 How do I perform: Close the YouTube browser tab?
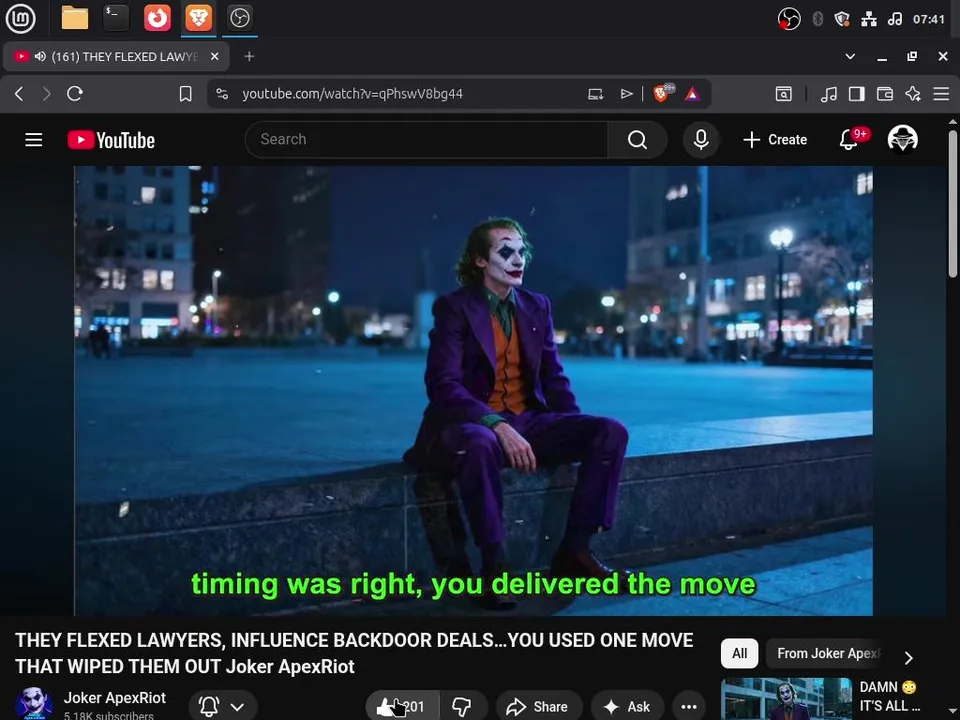(214, 56)
